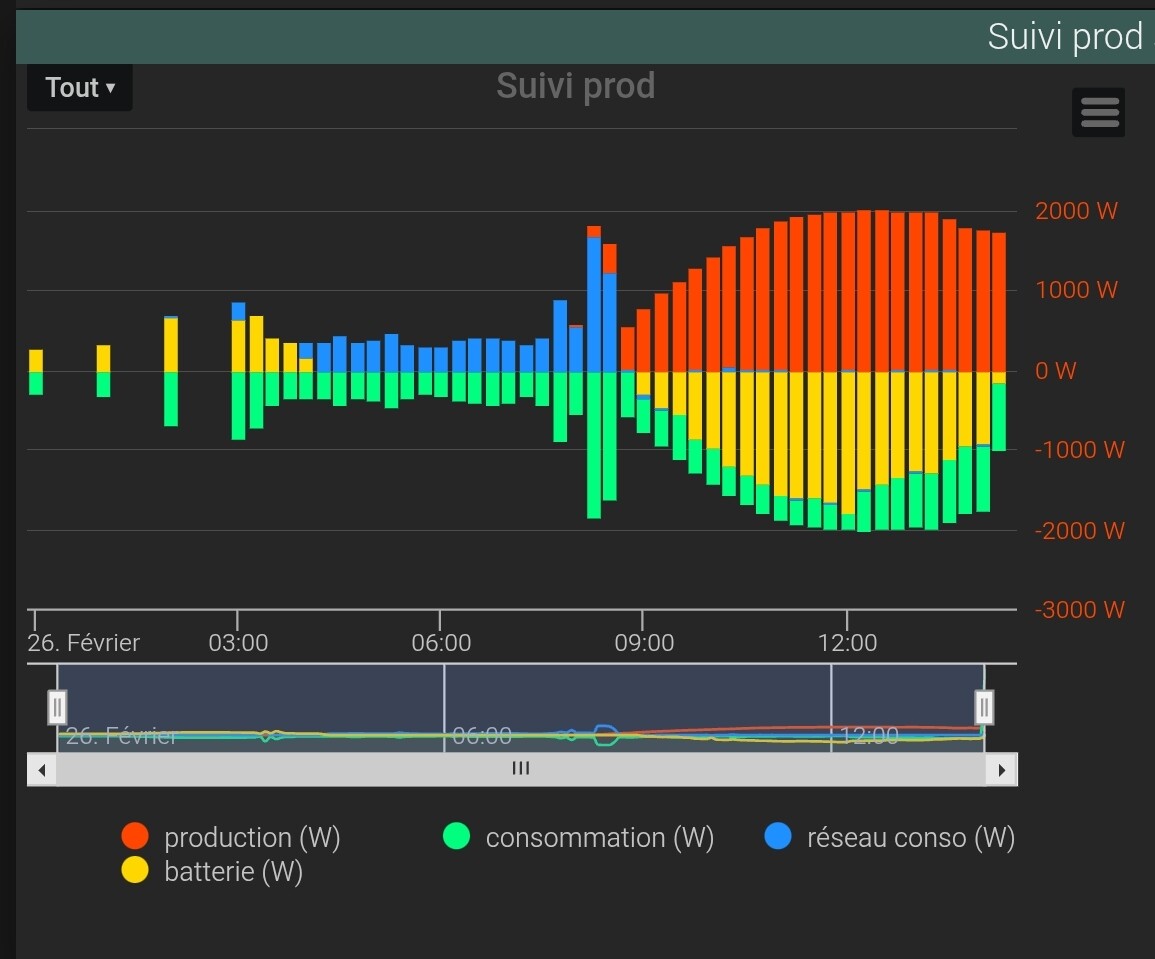
Task: Click the consommation (W) legend label
Action: (x=599, y=837)
